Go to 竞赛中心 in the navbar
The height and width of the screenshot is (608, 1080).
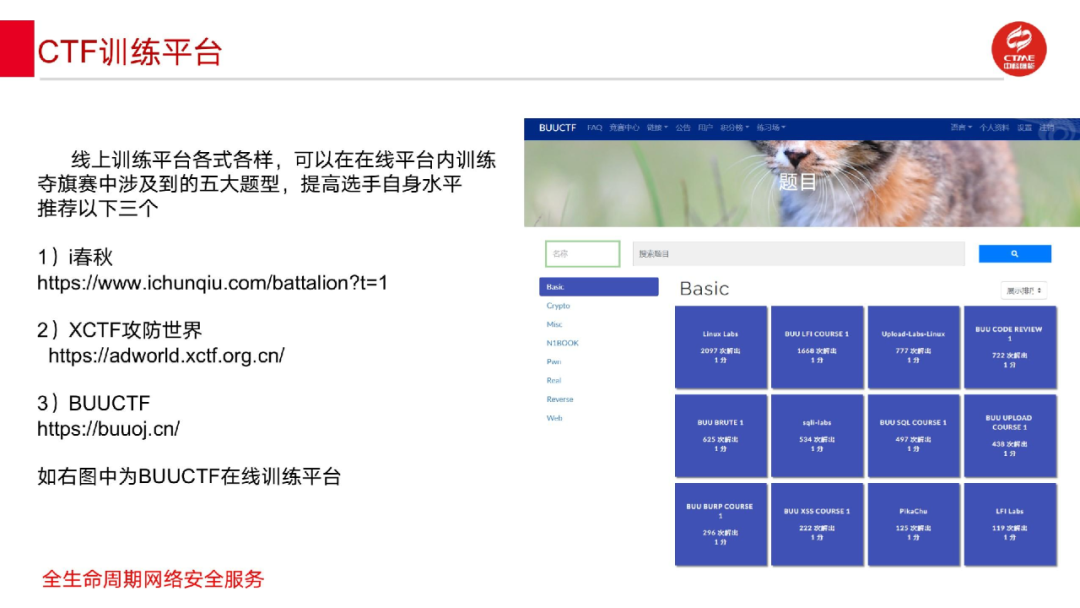pos(624,127)
